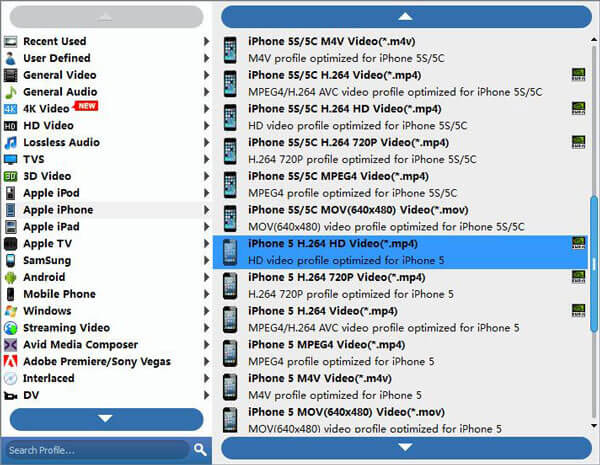This screenshot has height=465, width=600.
Task: Click the Apple TV box icon
Action: [x=11, y=243]
